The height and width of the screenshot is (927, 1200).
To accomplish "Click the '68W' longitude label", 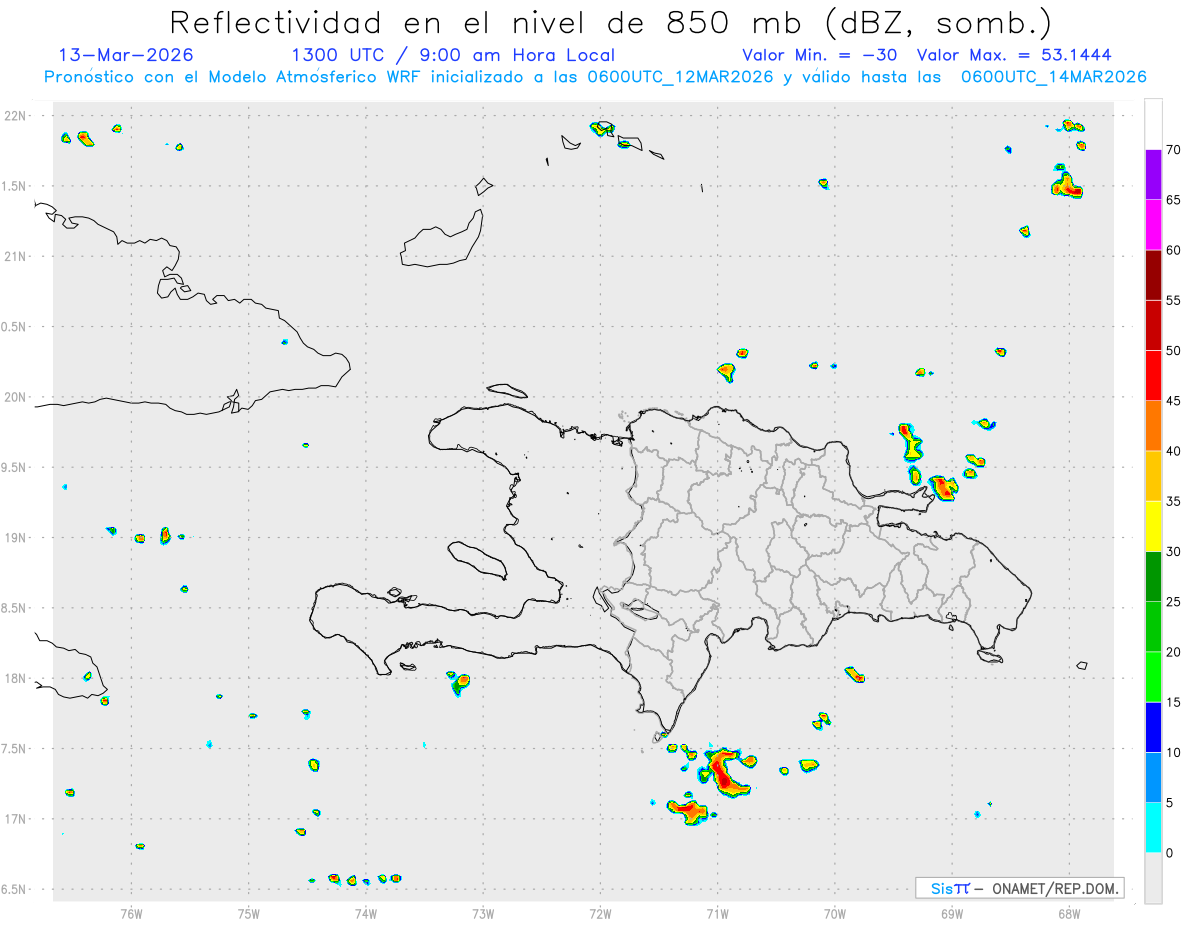I will [1069, 912].
